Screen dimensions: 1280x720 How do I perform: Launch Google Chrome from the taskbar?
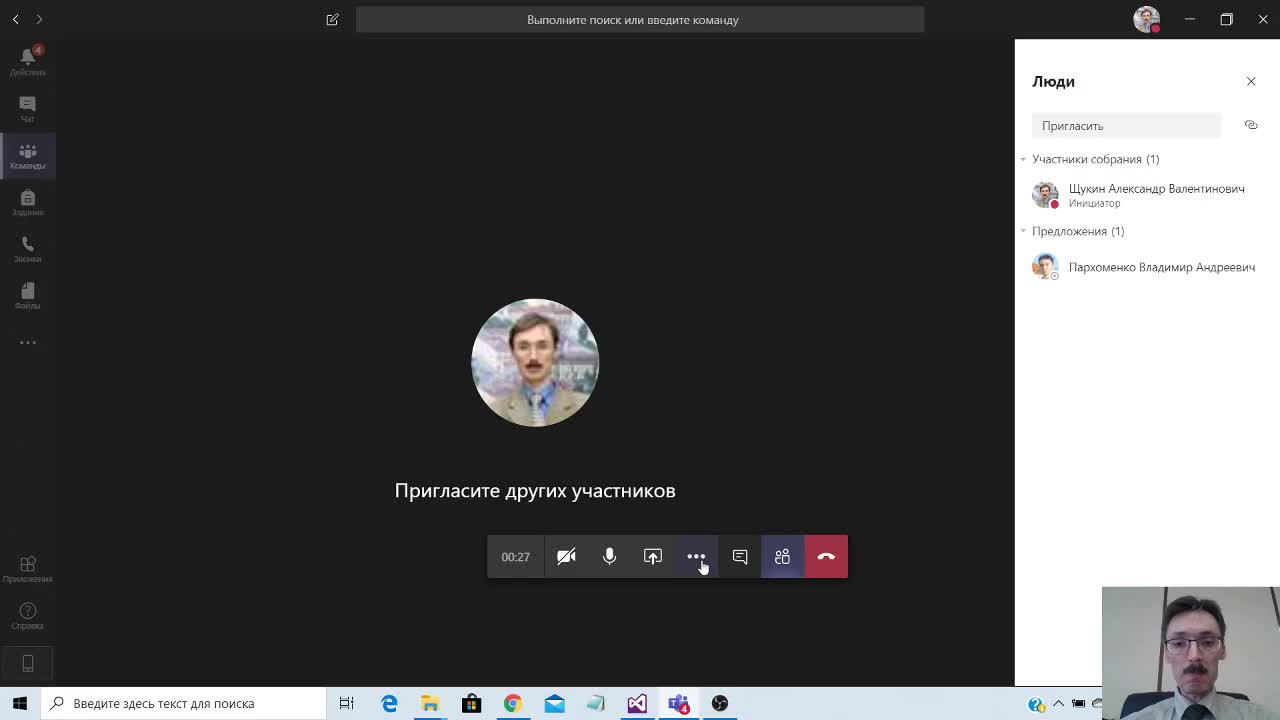512,703
